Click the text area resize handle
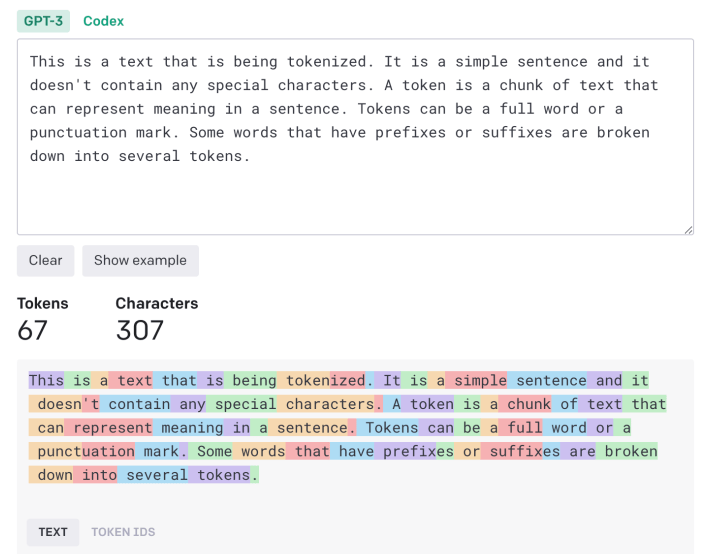The image size is (703, 554). click(688, 229)
